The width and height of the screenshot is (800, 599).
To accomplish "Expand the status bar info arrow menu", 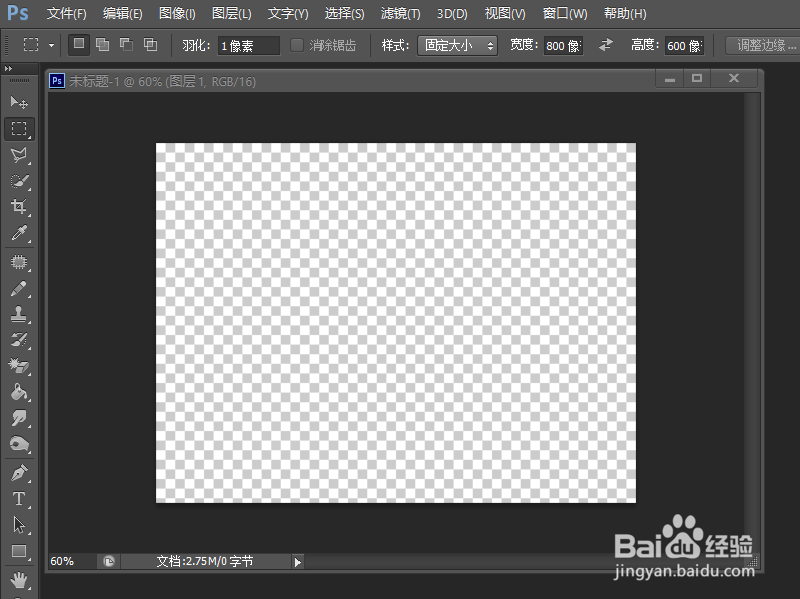I will click(x=297, y=562).
